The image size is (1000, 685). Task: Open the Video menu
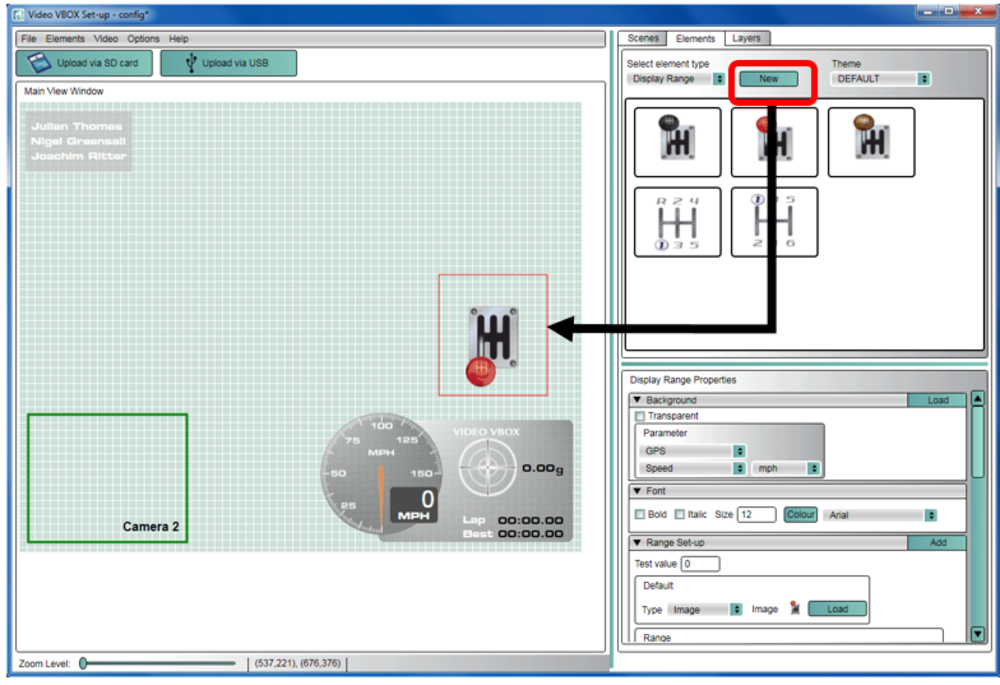point(106,39)
